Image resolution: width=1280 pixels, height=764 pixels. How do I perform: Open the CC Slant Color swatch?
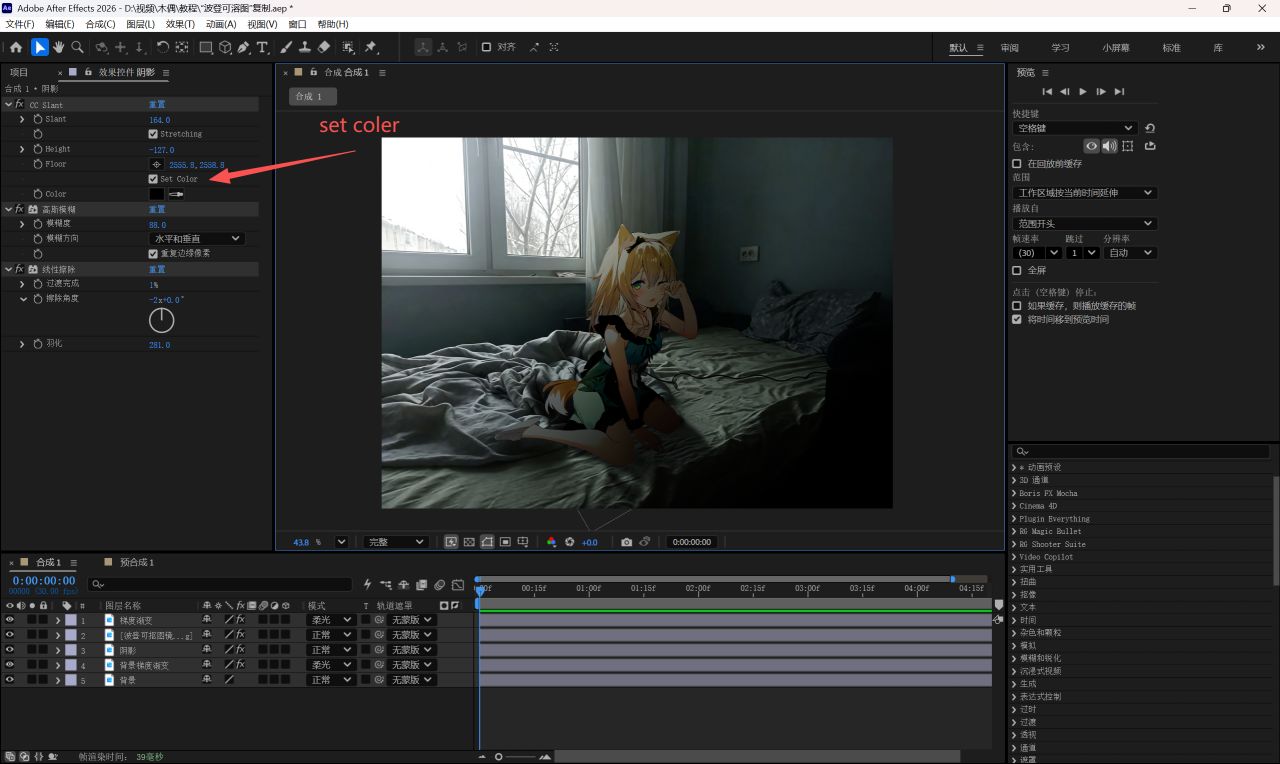coord(157,194)
